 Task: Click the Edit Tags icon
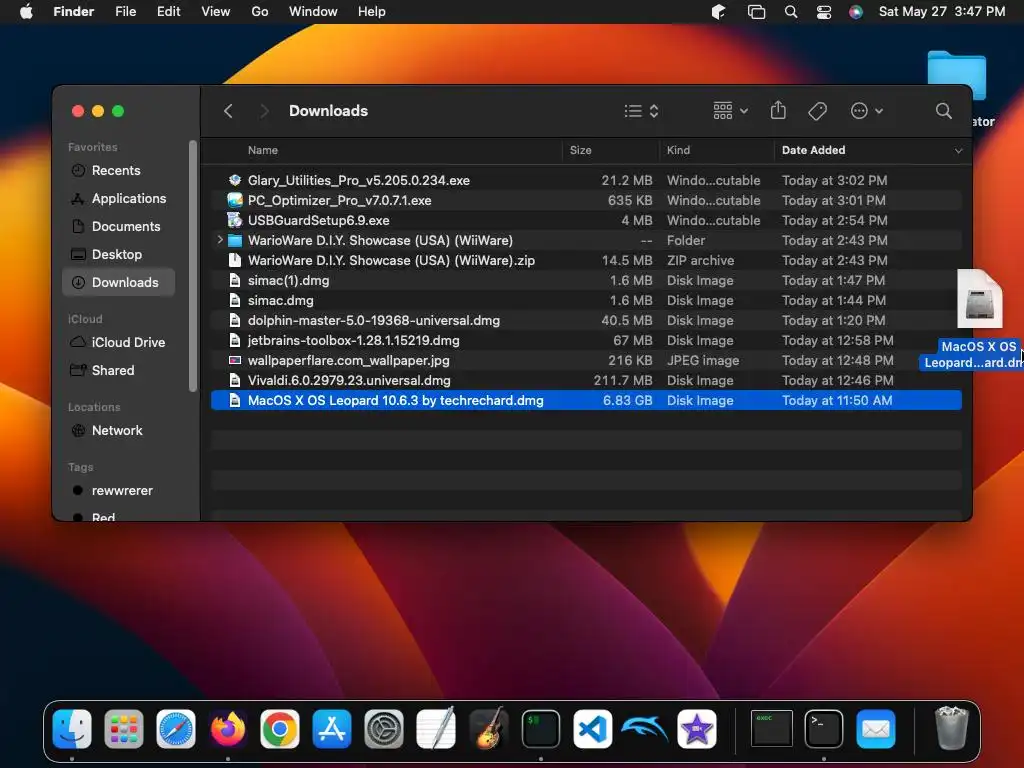(x=817, y=111)
